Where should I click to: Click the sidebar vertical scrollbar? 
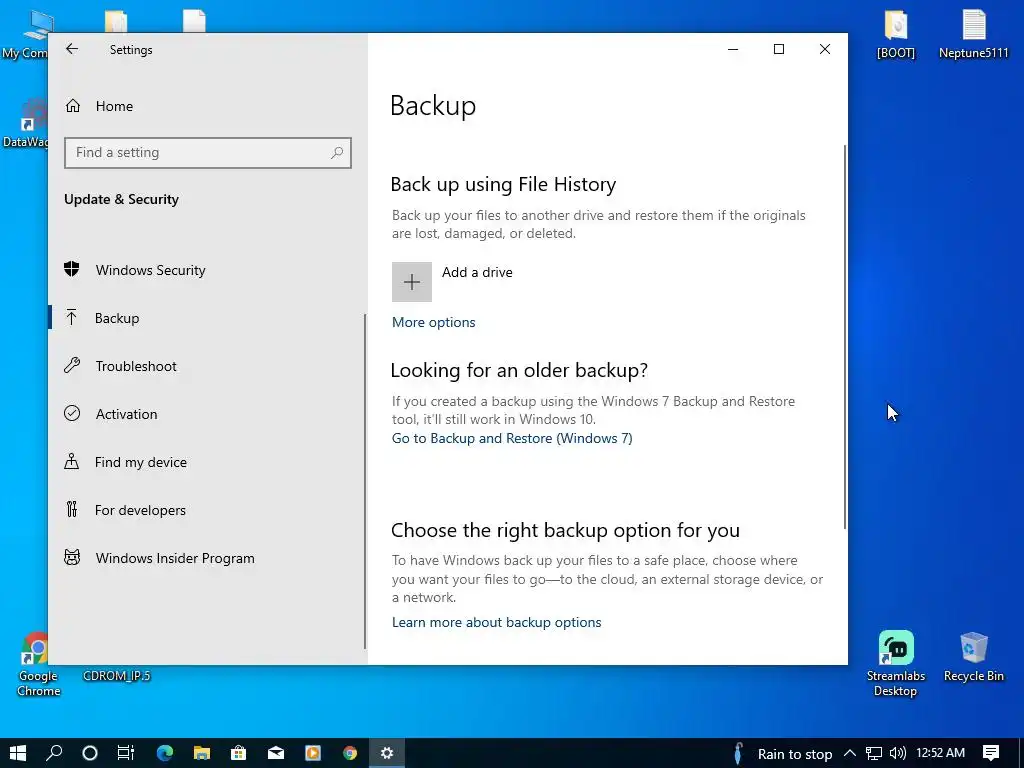(x=365, y=481)
